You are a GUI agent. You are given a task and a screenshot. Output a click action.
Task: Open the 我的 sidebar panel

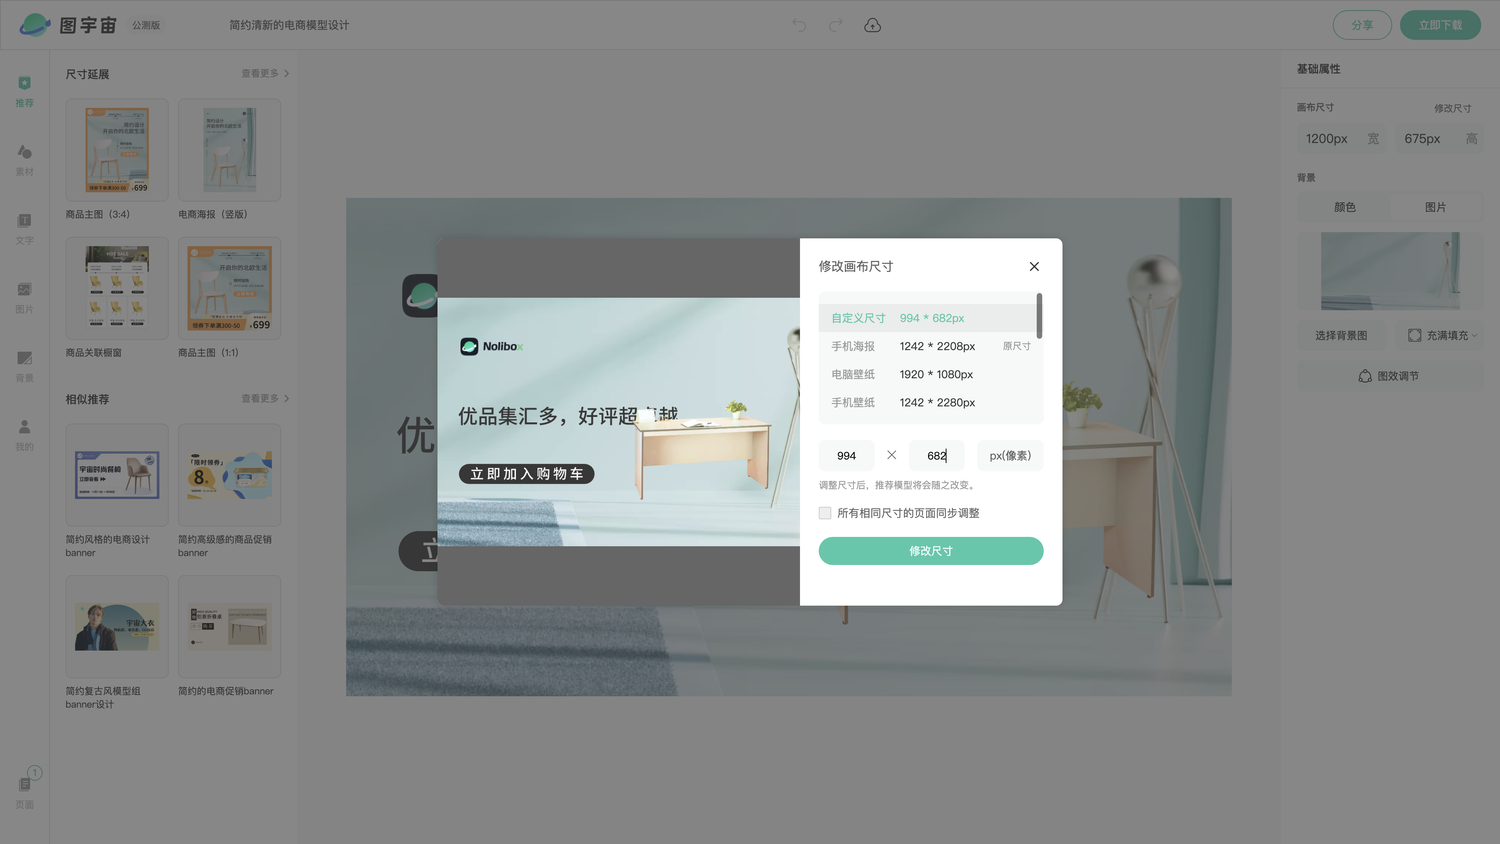(x=24, y=435)
